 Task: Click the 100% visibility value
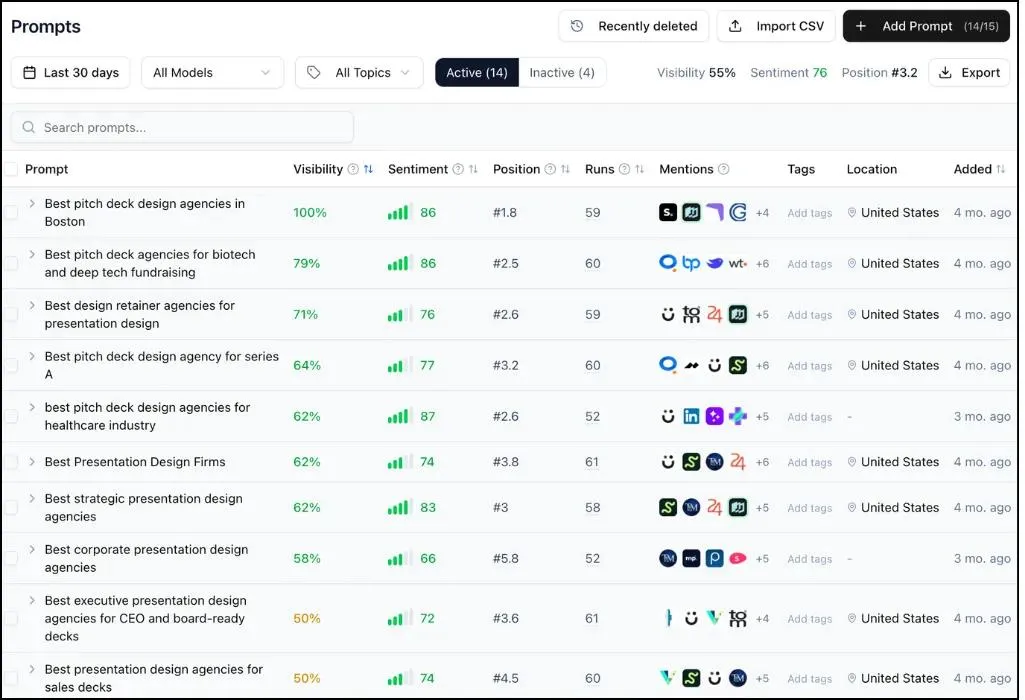click(x=310, y=212)
